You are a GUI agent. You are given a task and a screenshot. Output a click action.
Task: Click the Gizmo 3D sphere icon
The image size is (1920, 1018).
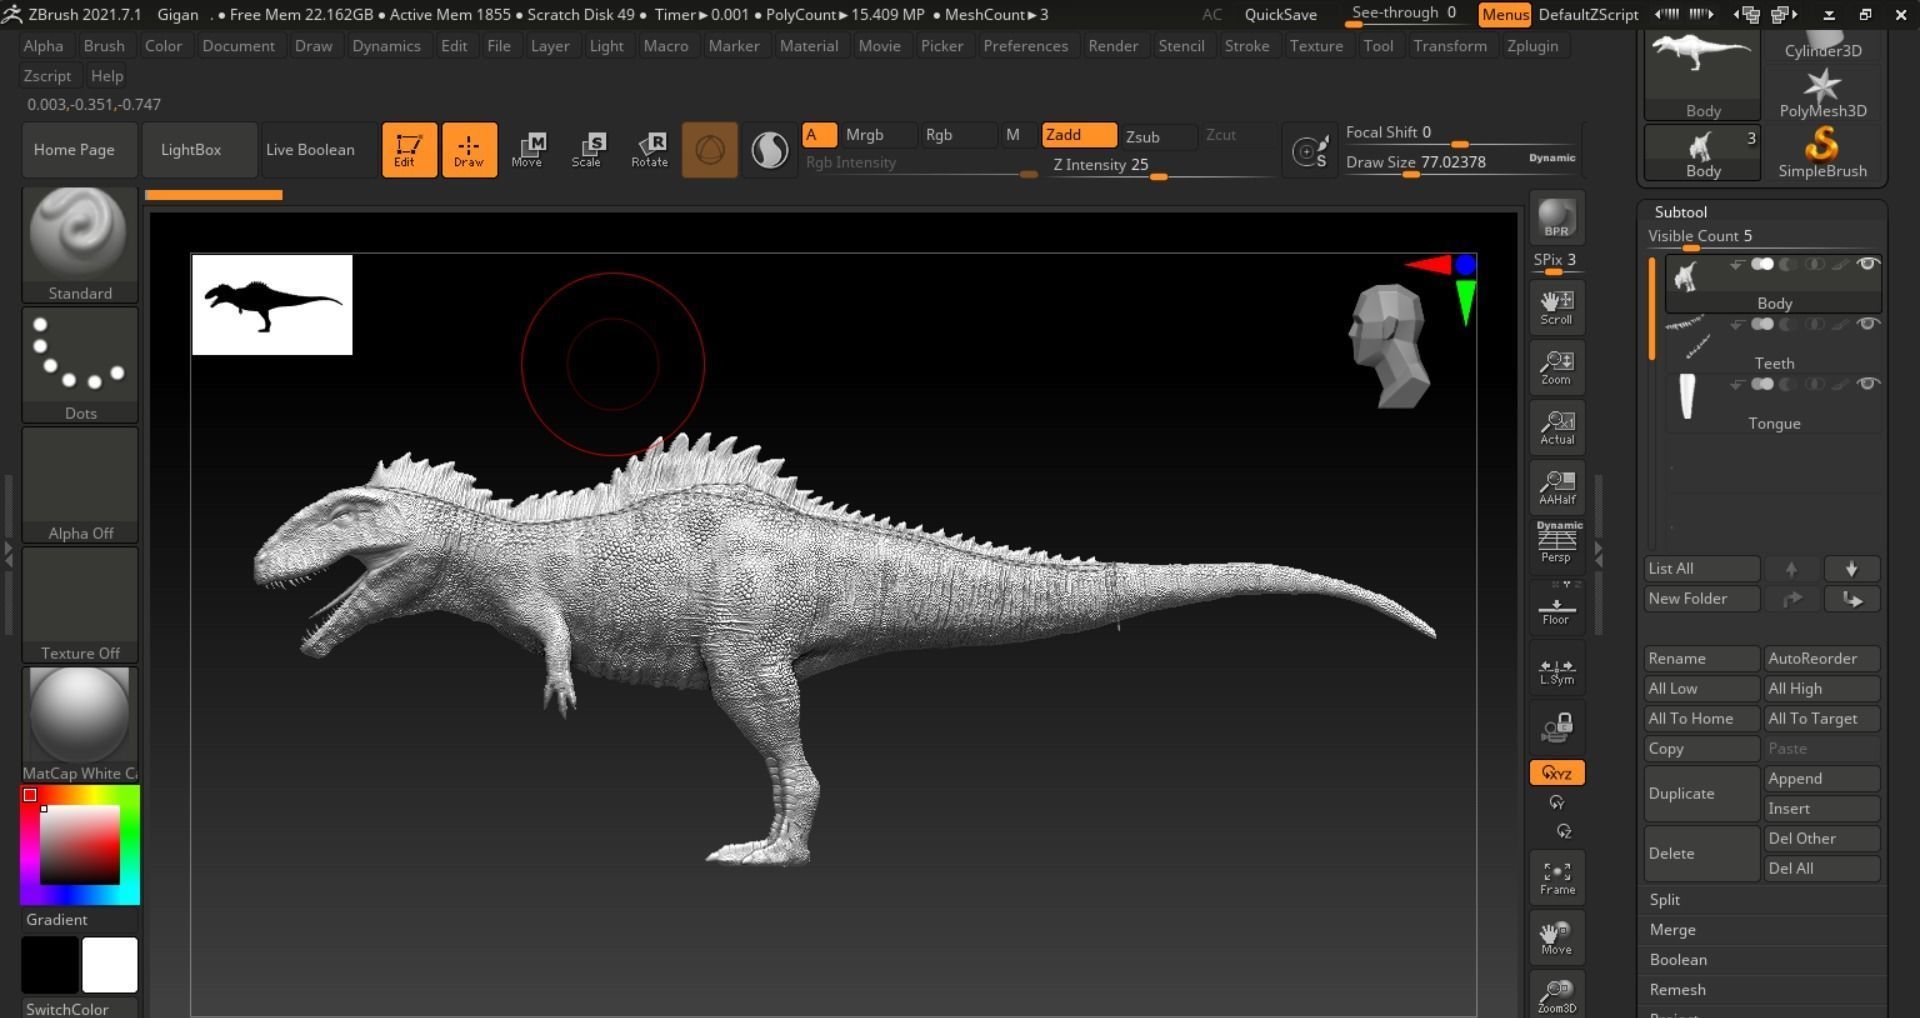tap(710, 150)
